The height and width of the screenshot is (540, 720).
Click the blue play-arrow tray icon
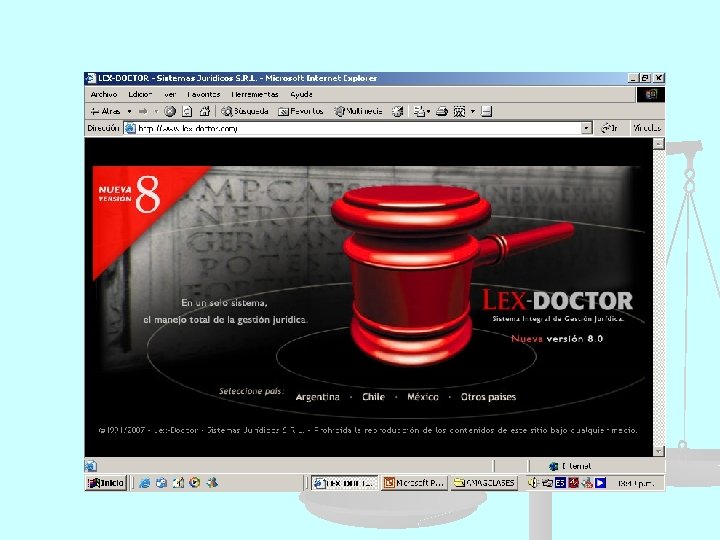600,483
